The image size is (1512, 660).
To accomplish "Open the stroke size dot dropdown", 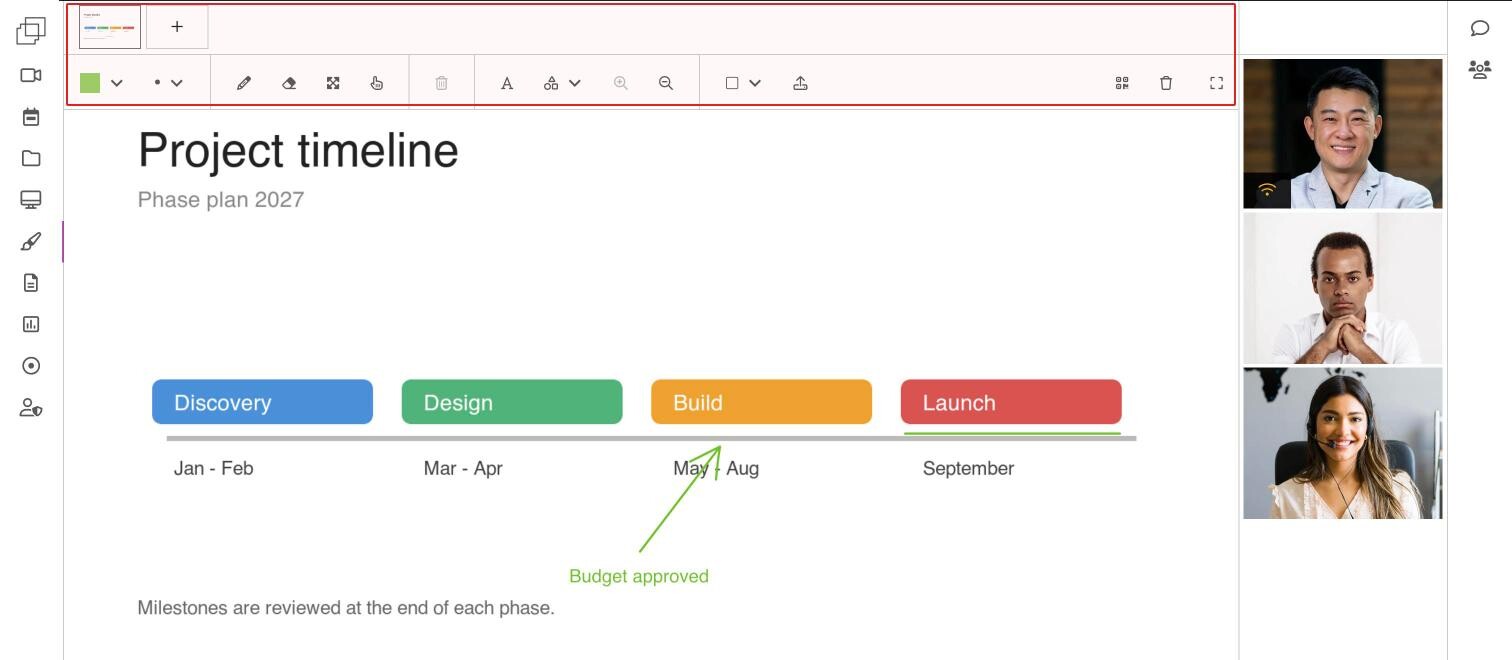I will [x=168, y=83].
